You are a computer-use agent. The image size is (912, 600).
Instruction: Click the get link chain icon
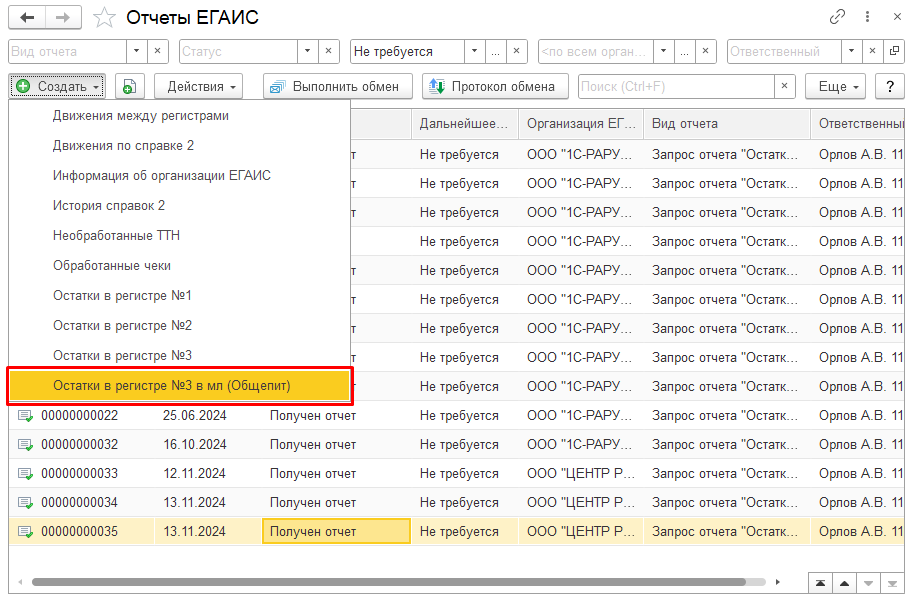[837, 18]
